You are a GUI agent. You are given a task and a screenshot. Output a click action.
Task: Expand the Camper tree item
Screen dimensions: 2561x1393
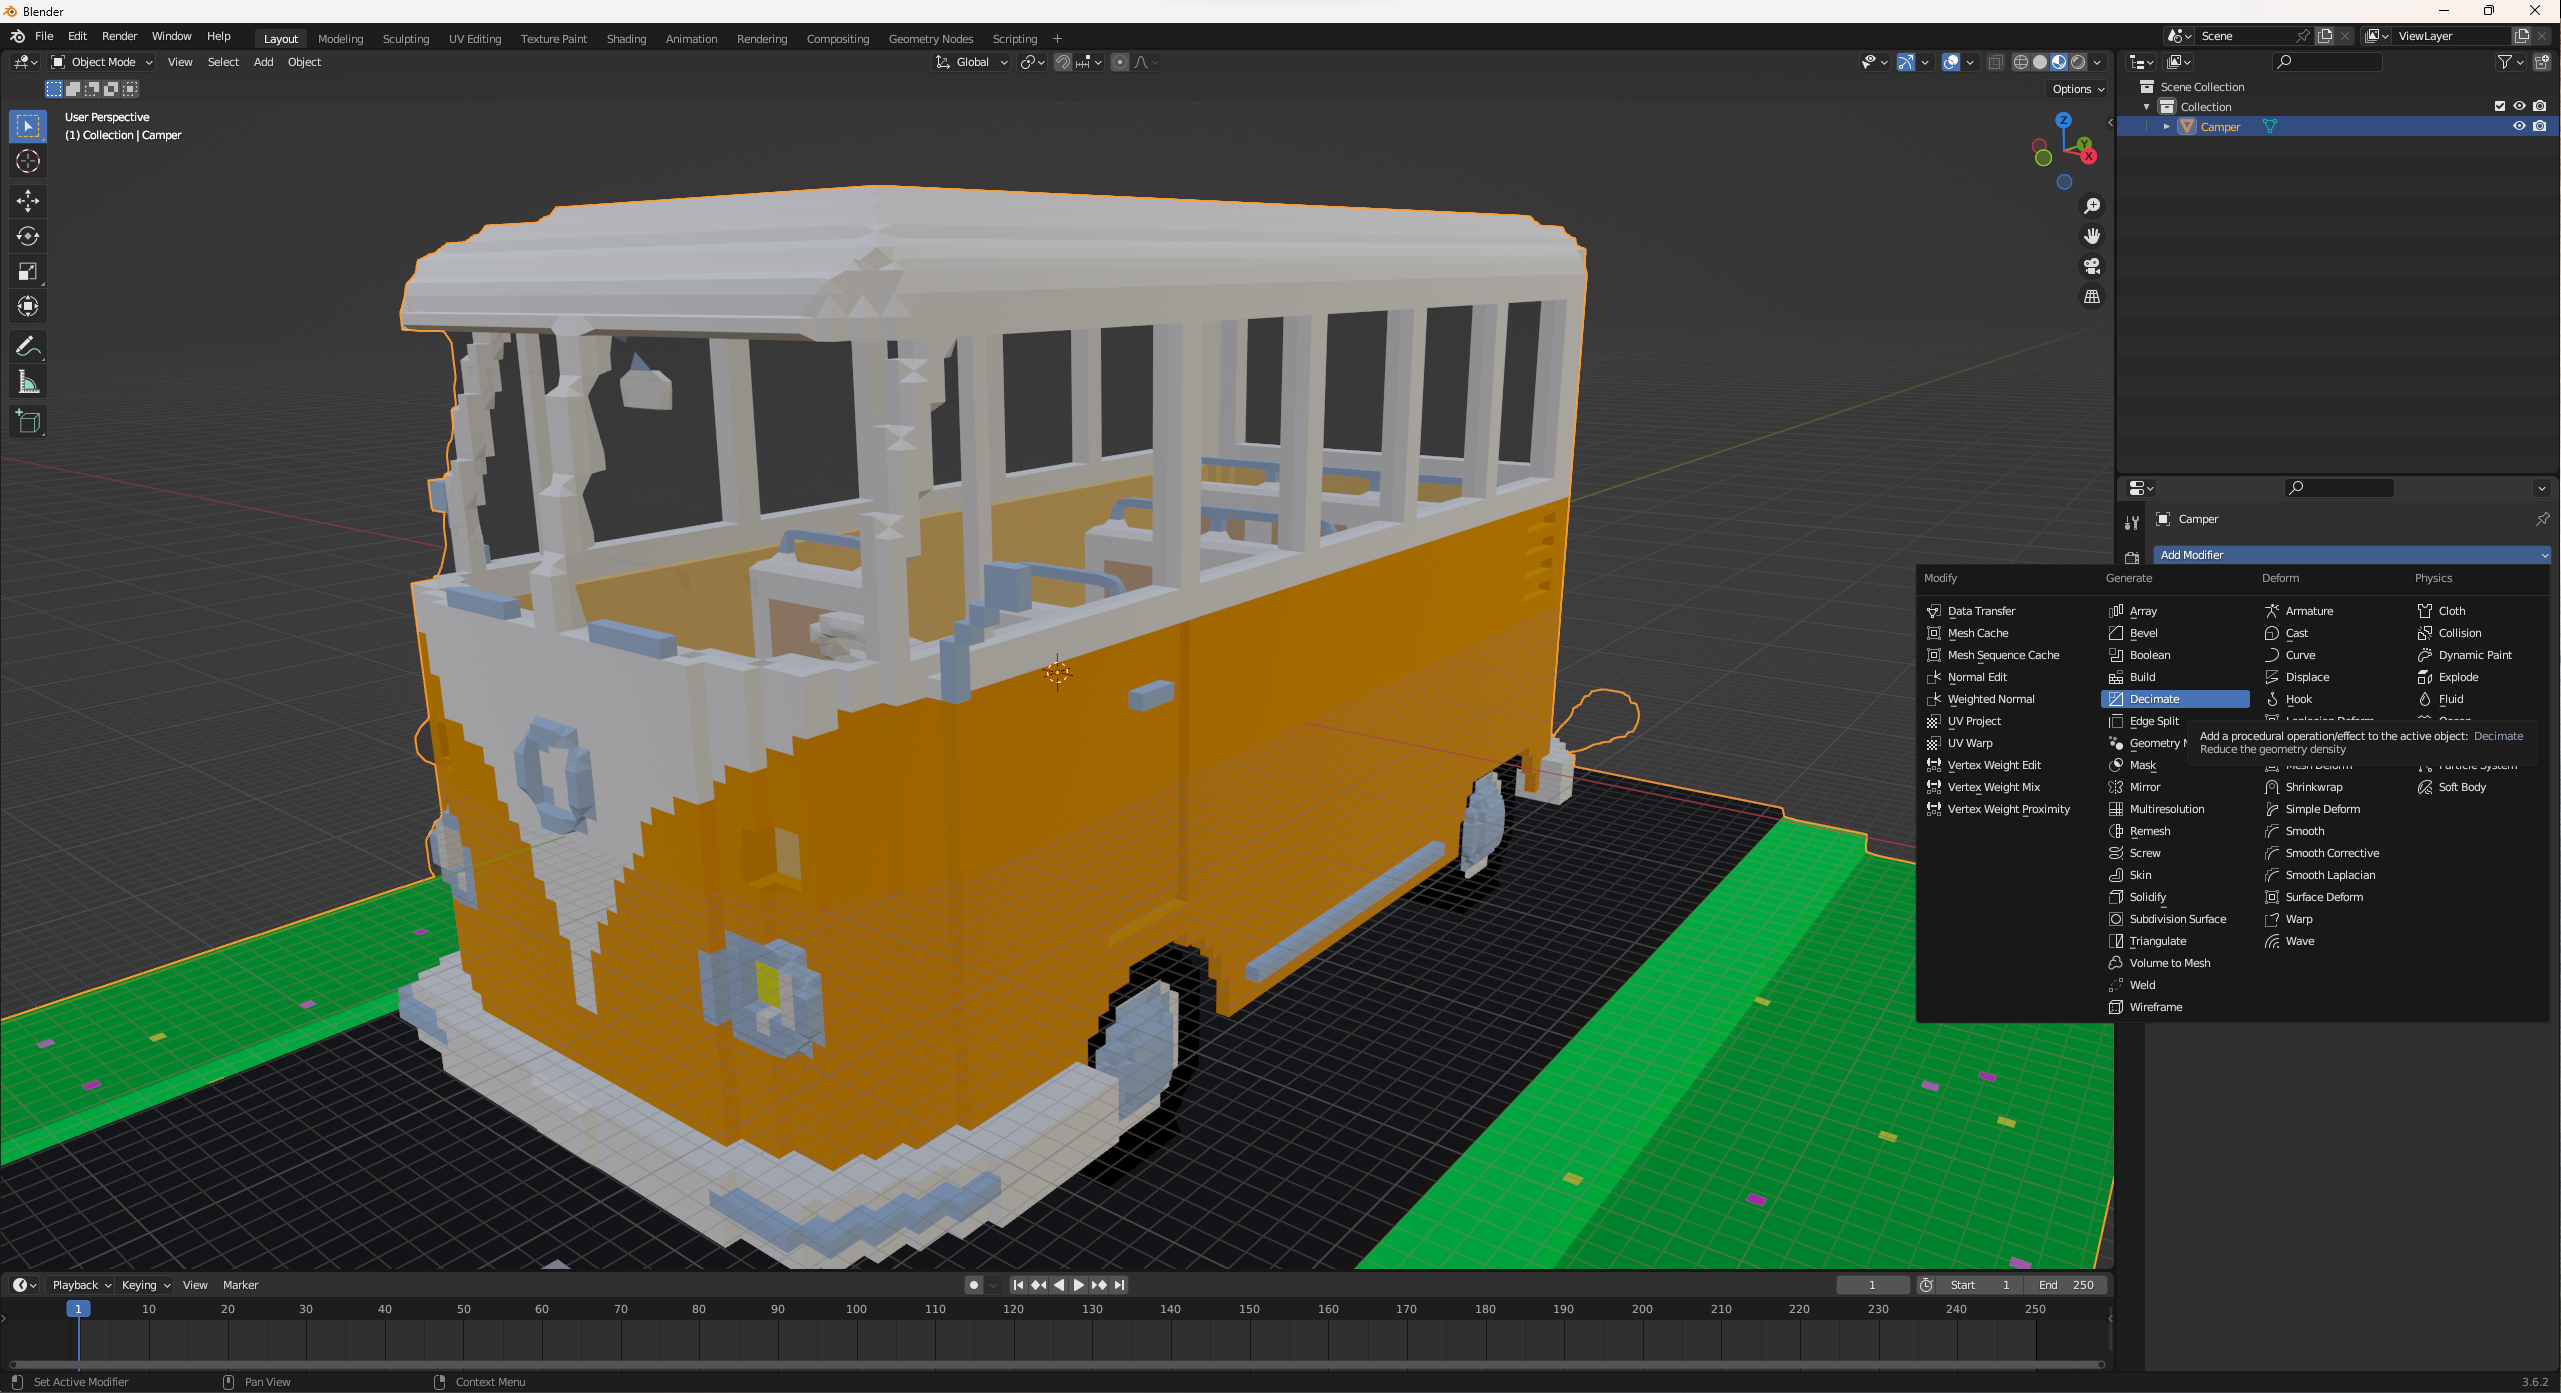point(2166,127)
